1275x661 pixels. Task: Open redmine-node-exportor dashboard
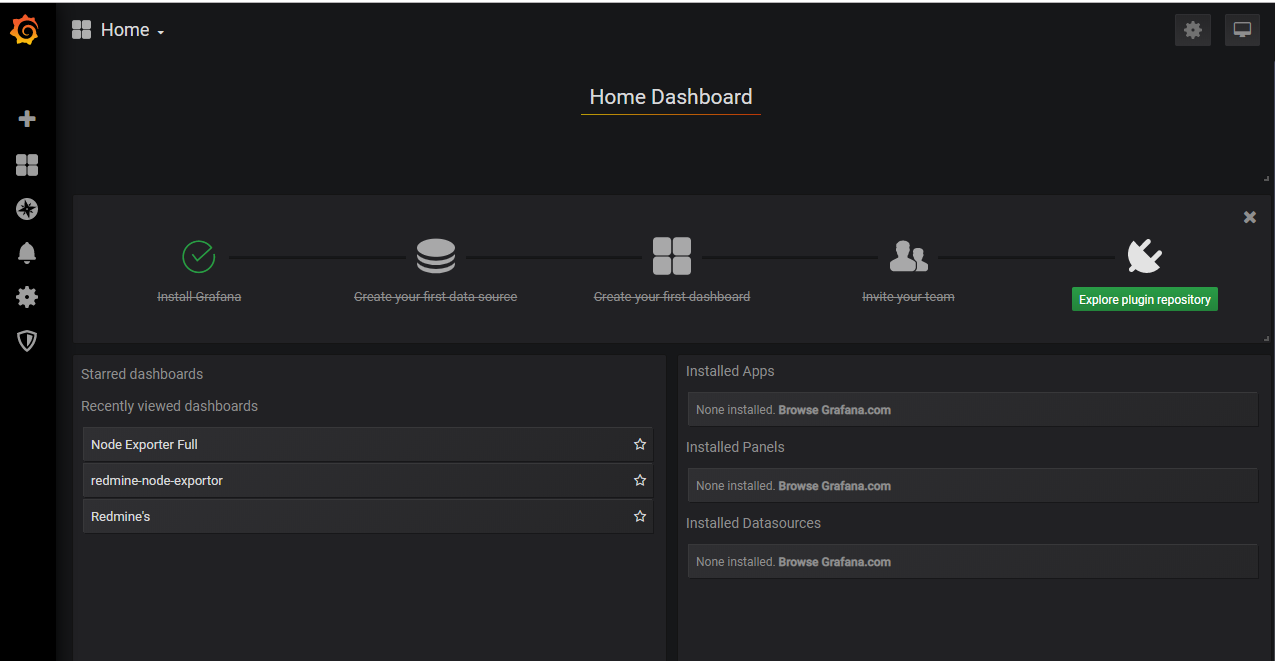367,480
